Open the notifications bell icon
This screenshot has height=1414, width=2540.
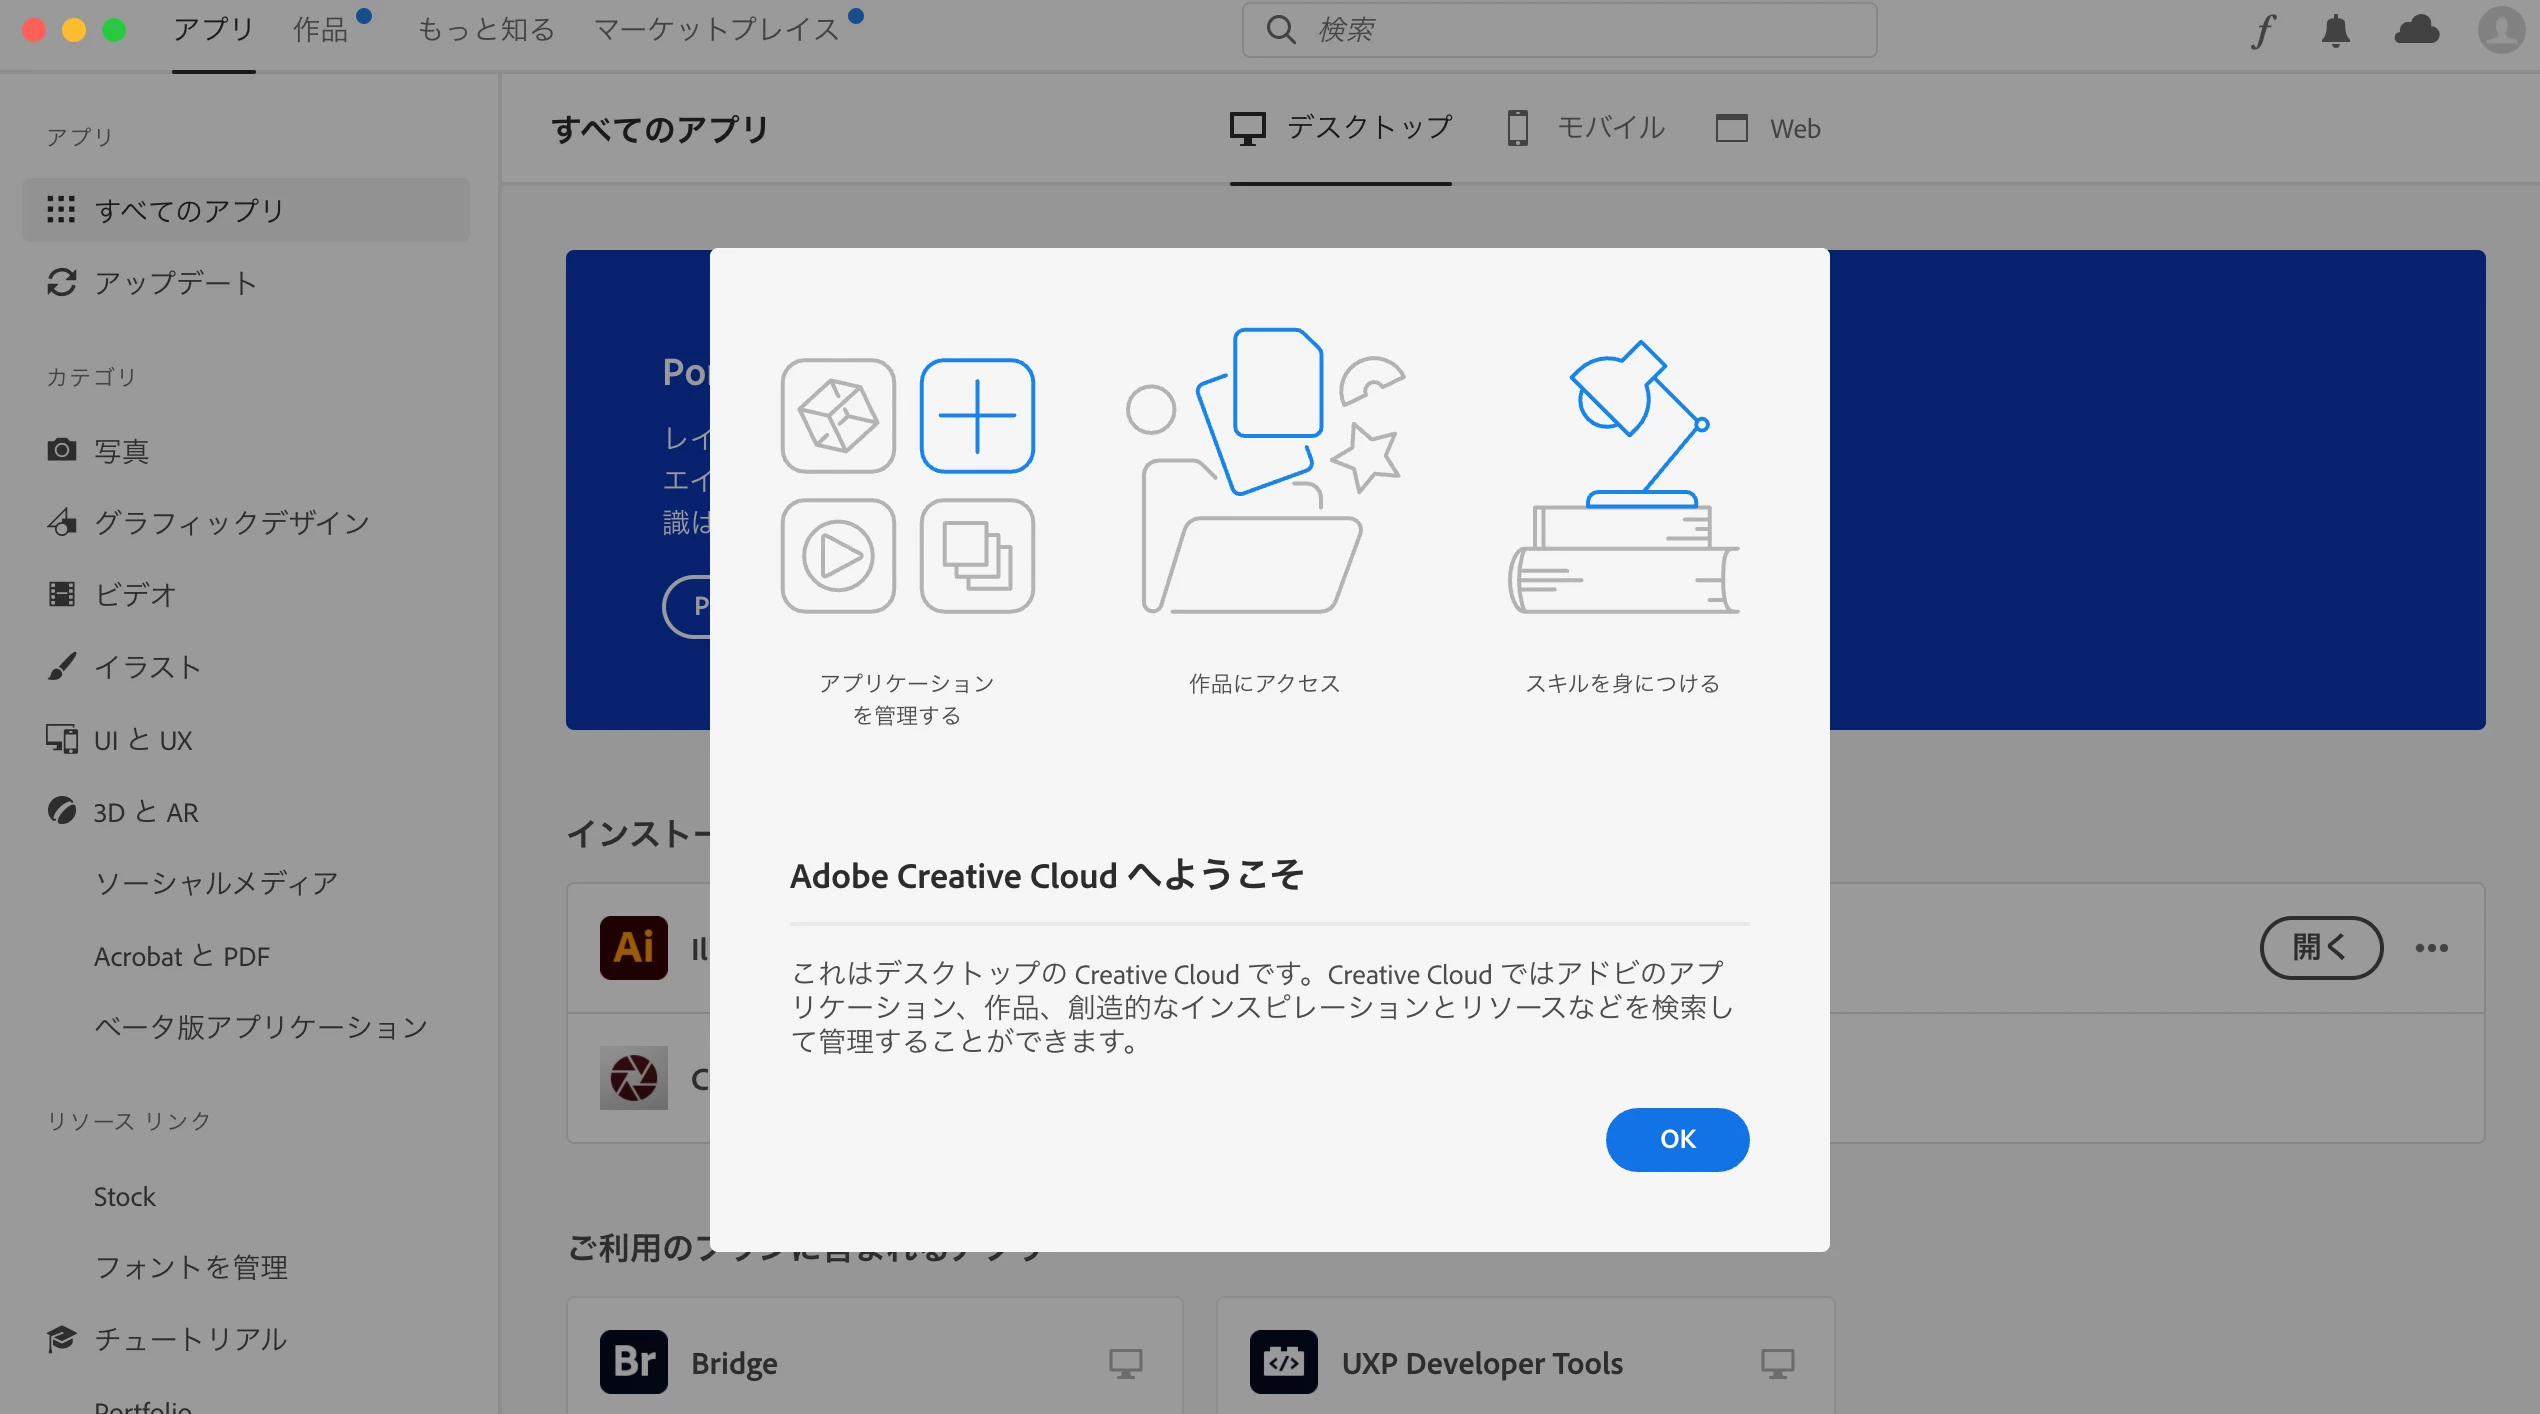pos(2335,31)
